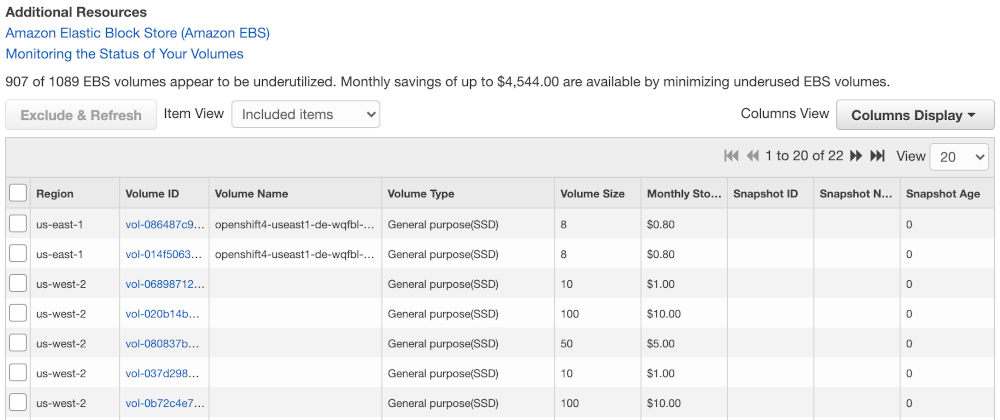Sort by the Volume Size column
The height and width of the screenshot is (420, 1000).
(x=593, y=194)
